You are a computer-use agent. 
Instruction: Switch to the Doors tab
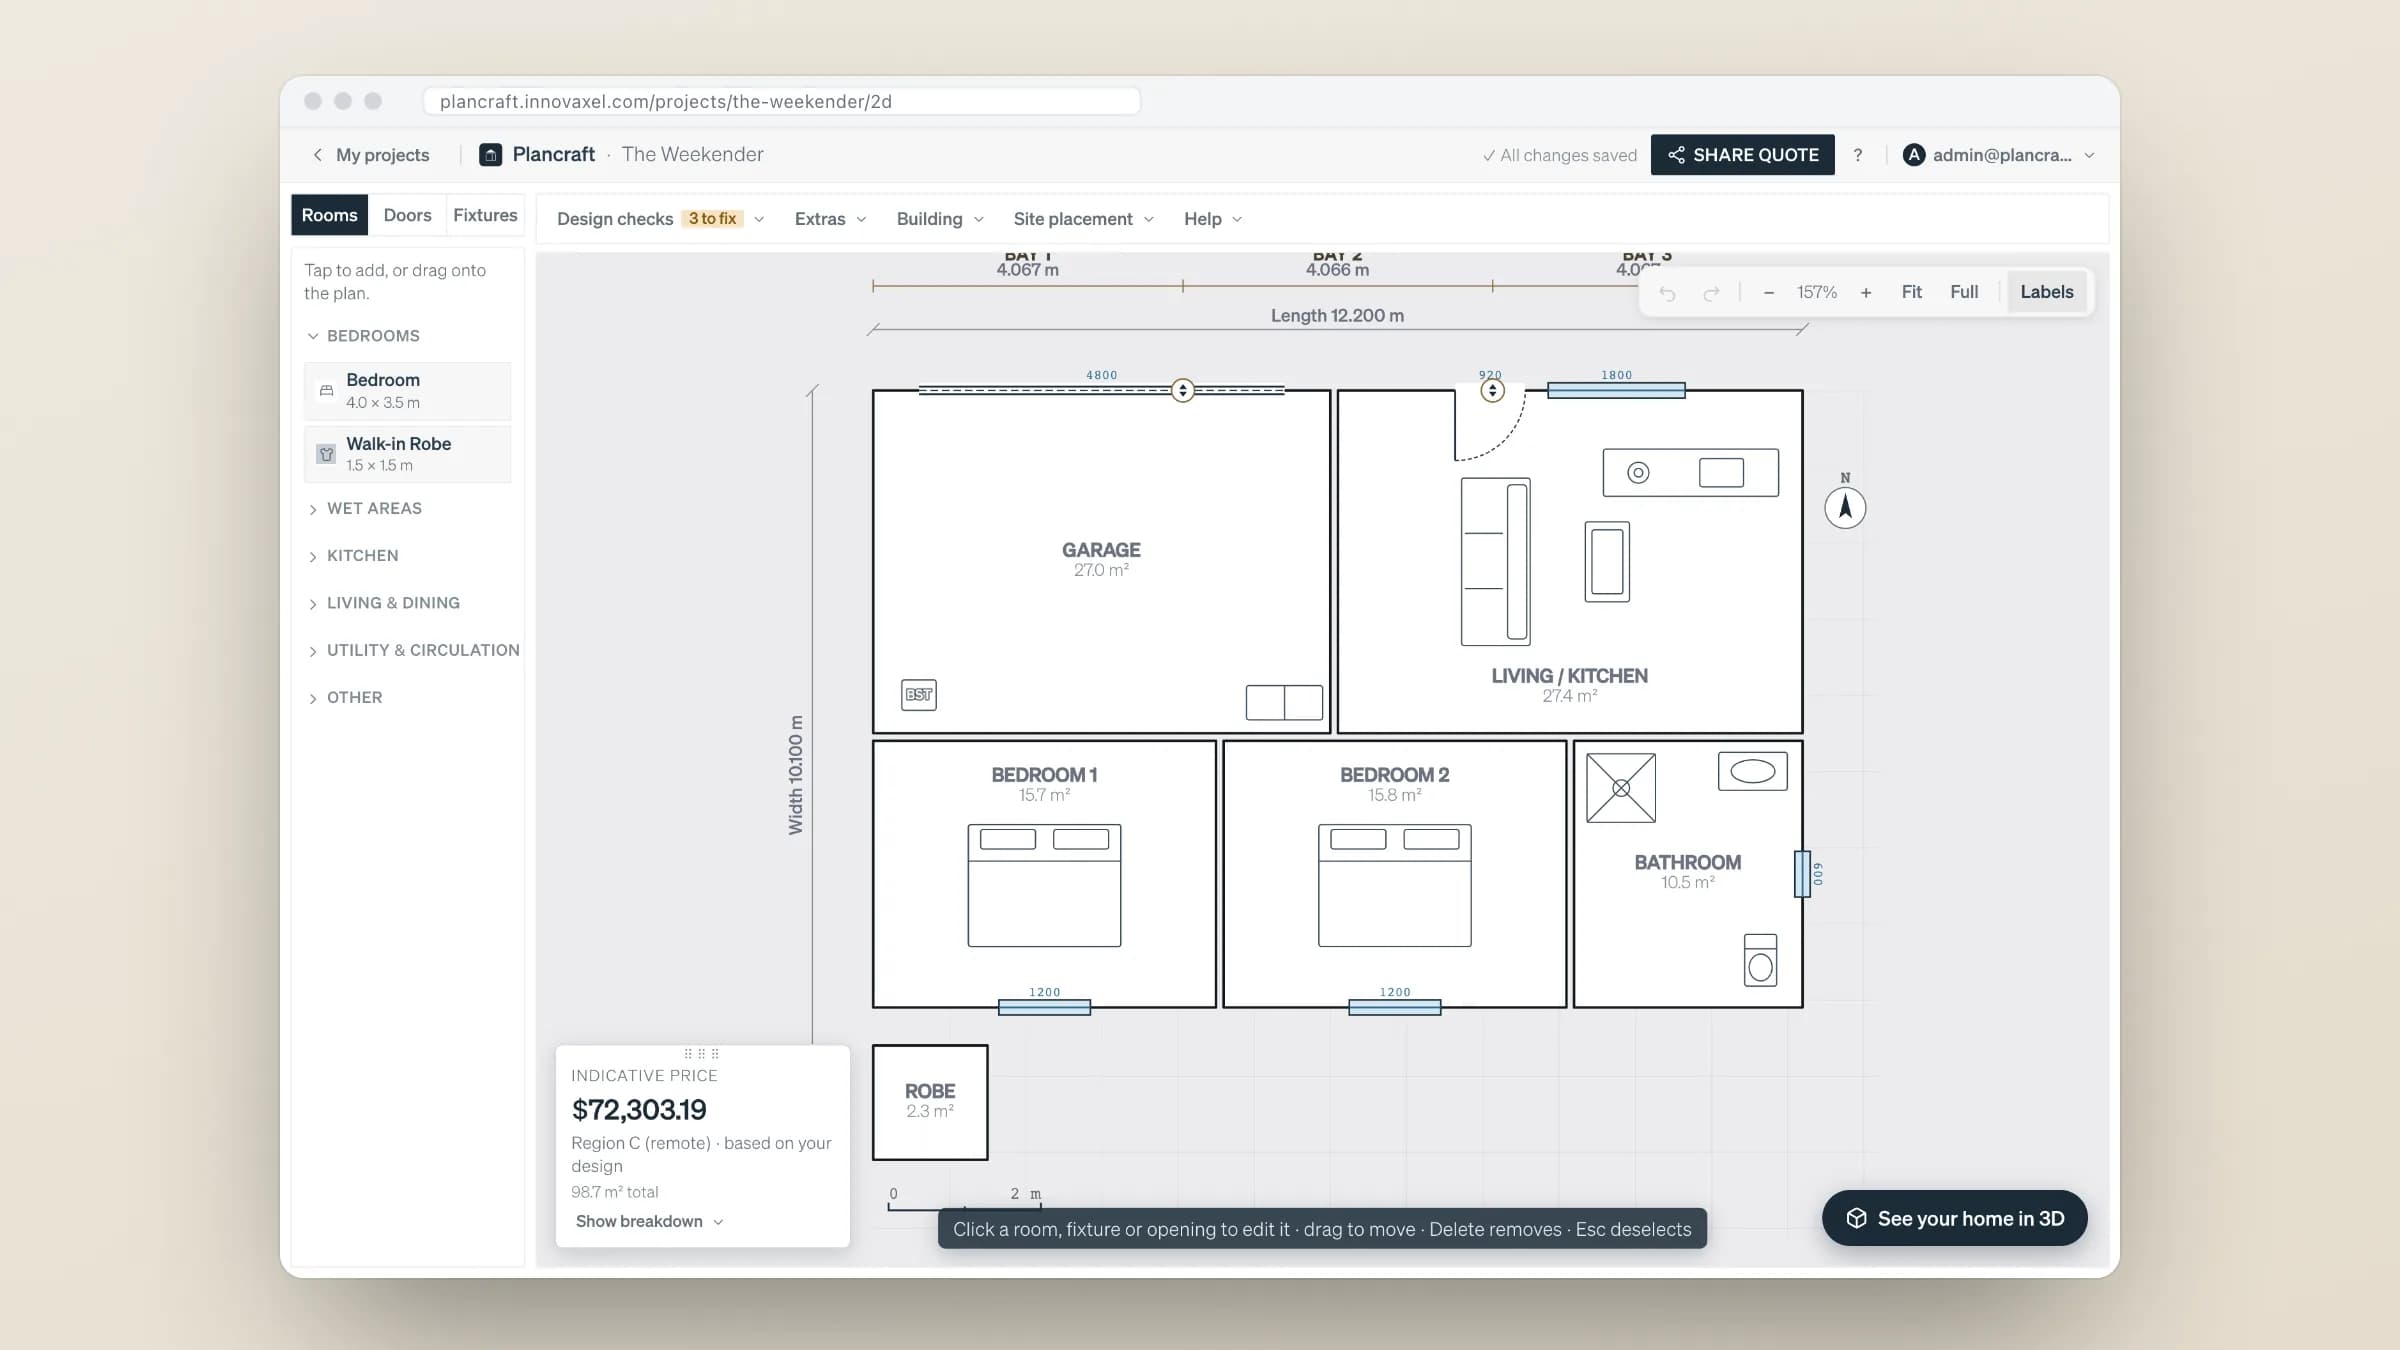(x=407, y=215)
